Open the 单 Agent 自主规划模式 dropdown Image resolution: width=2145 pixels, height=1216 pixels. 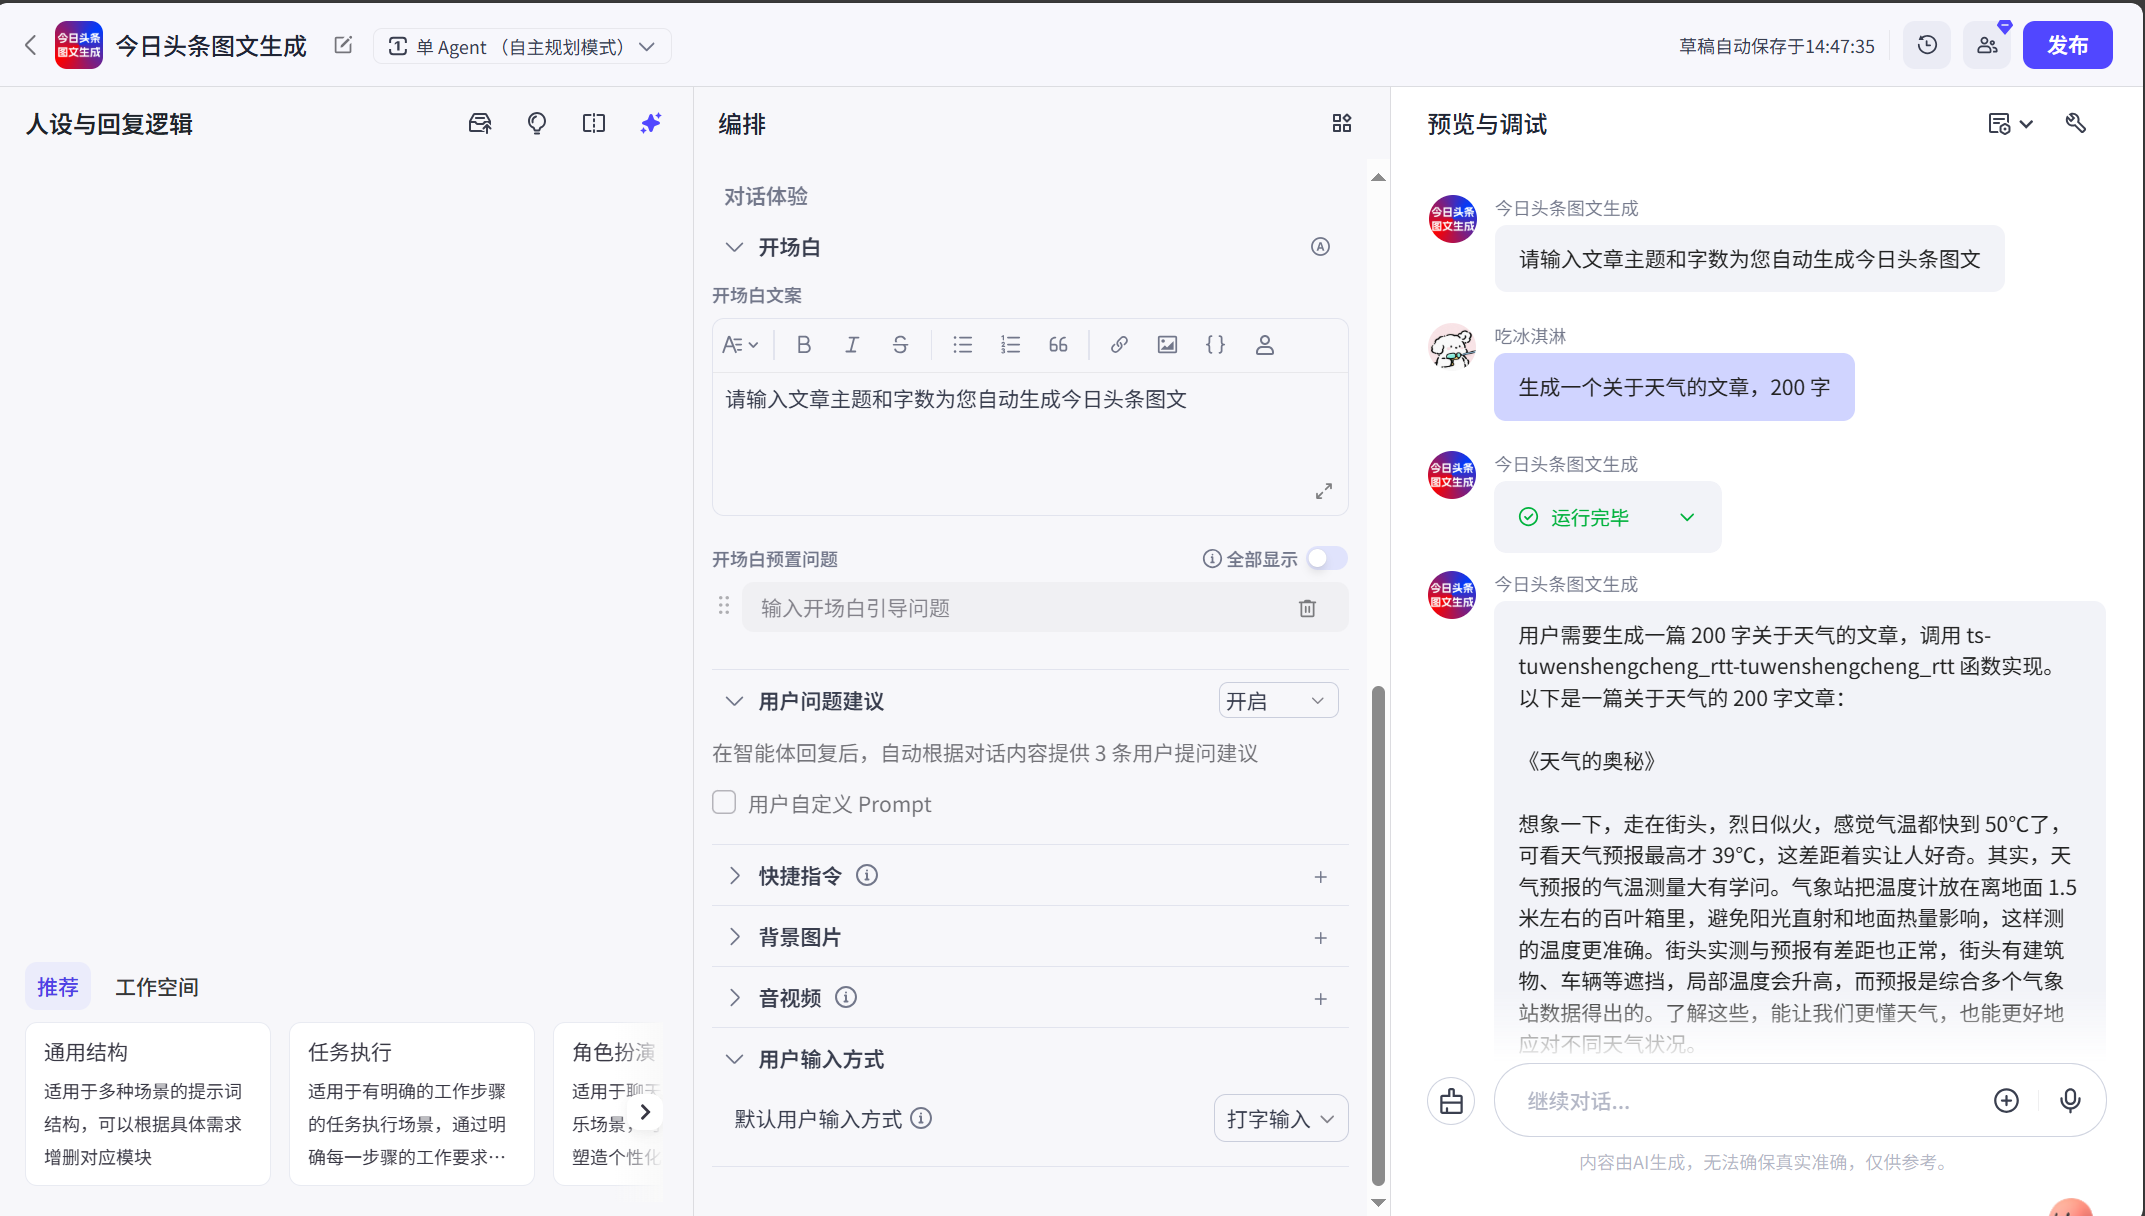(x=522, y=46)
